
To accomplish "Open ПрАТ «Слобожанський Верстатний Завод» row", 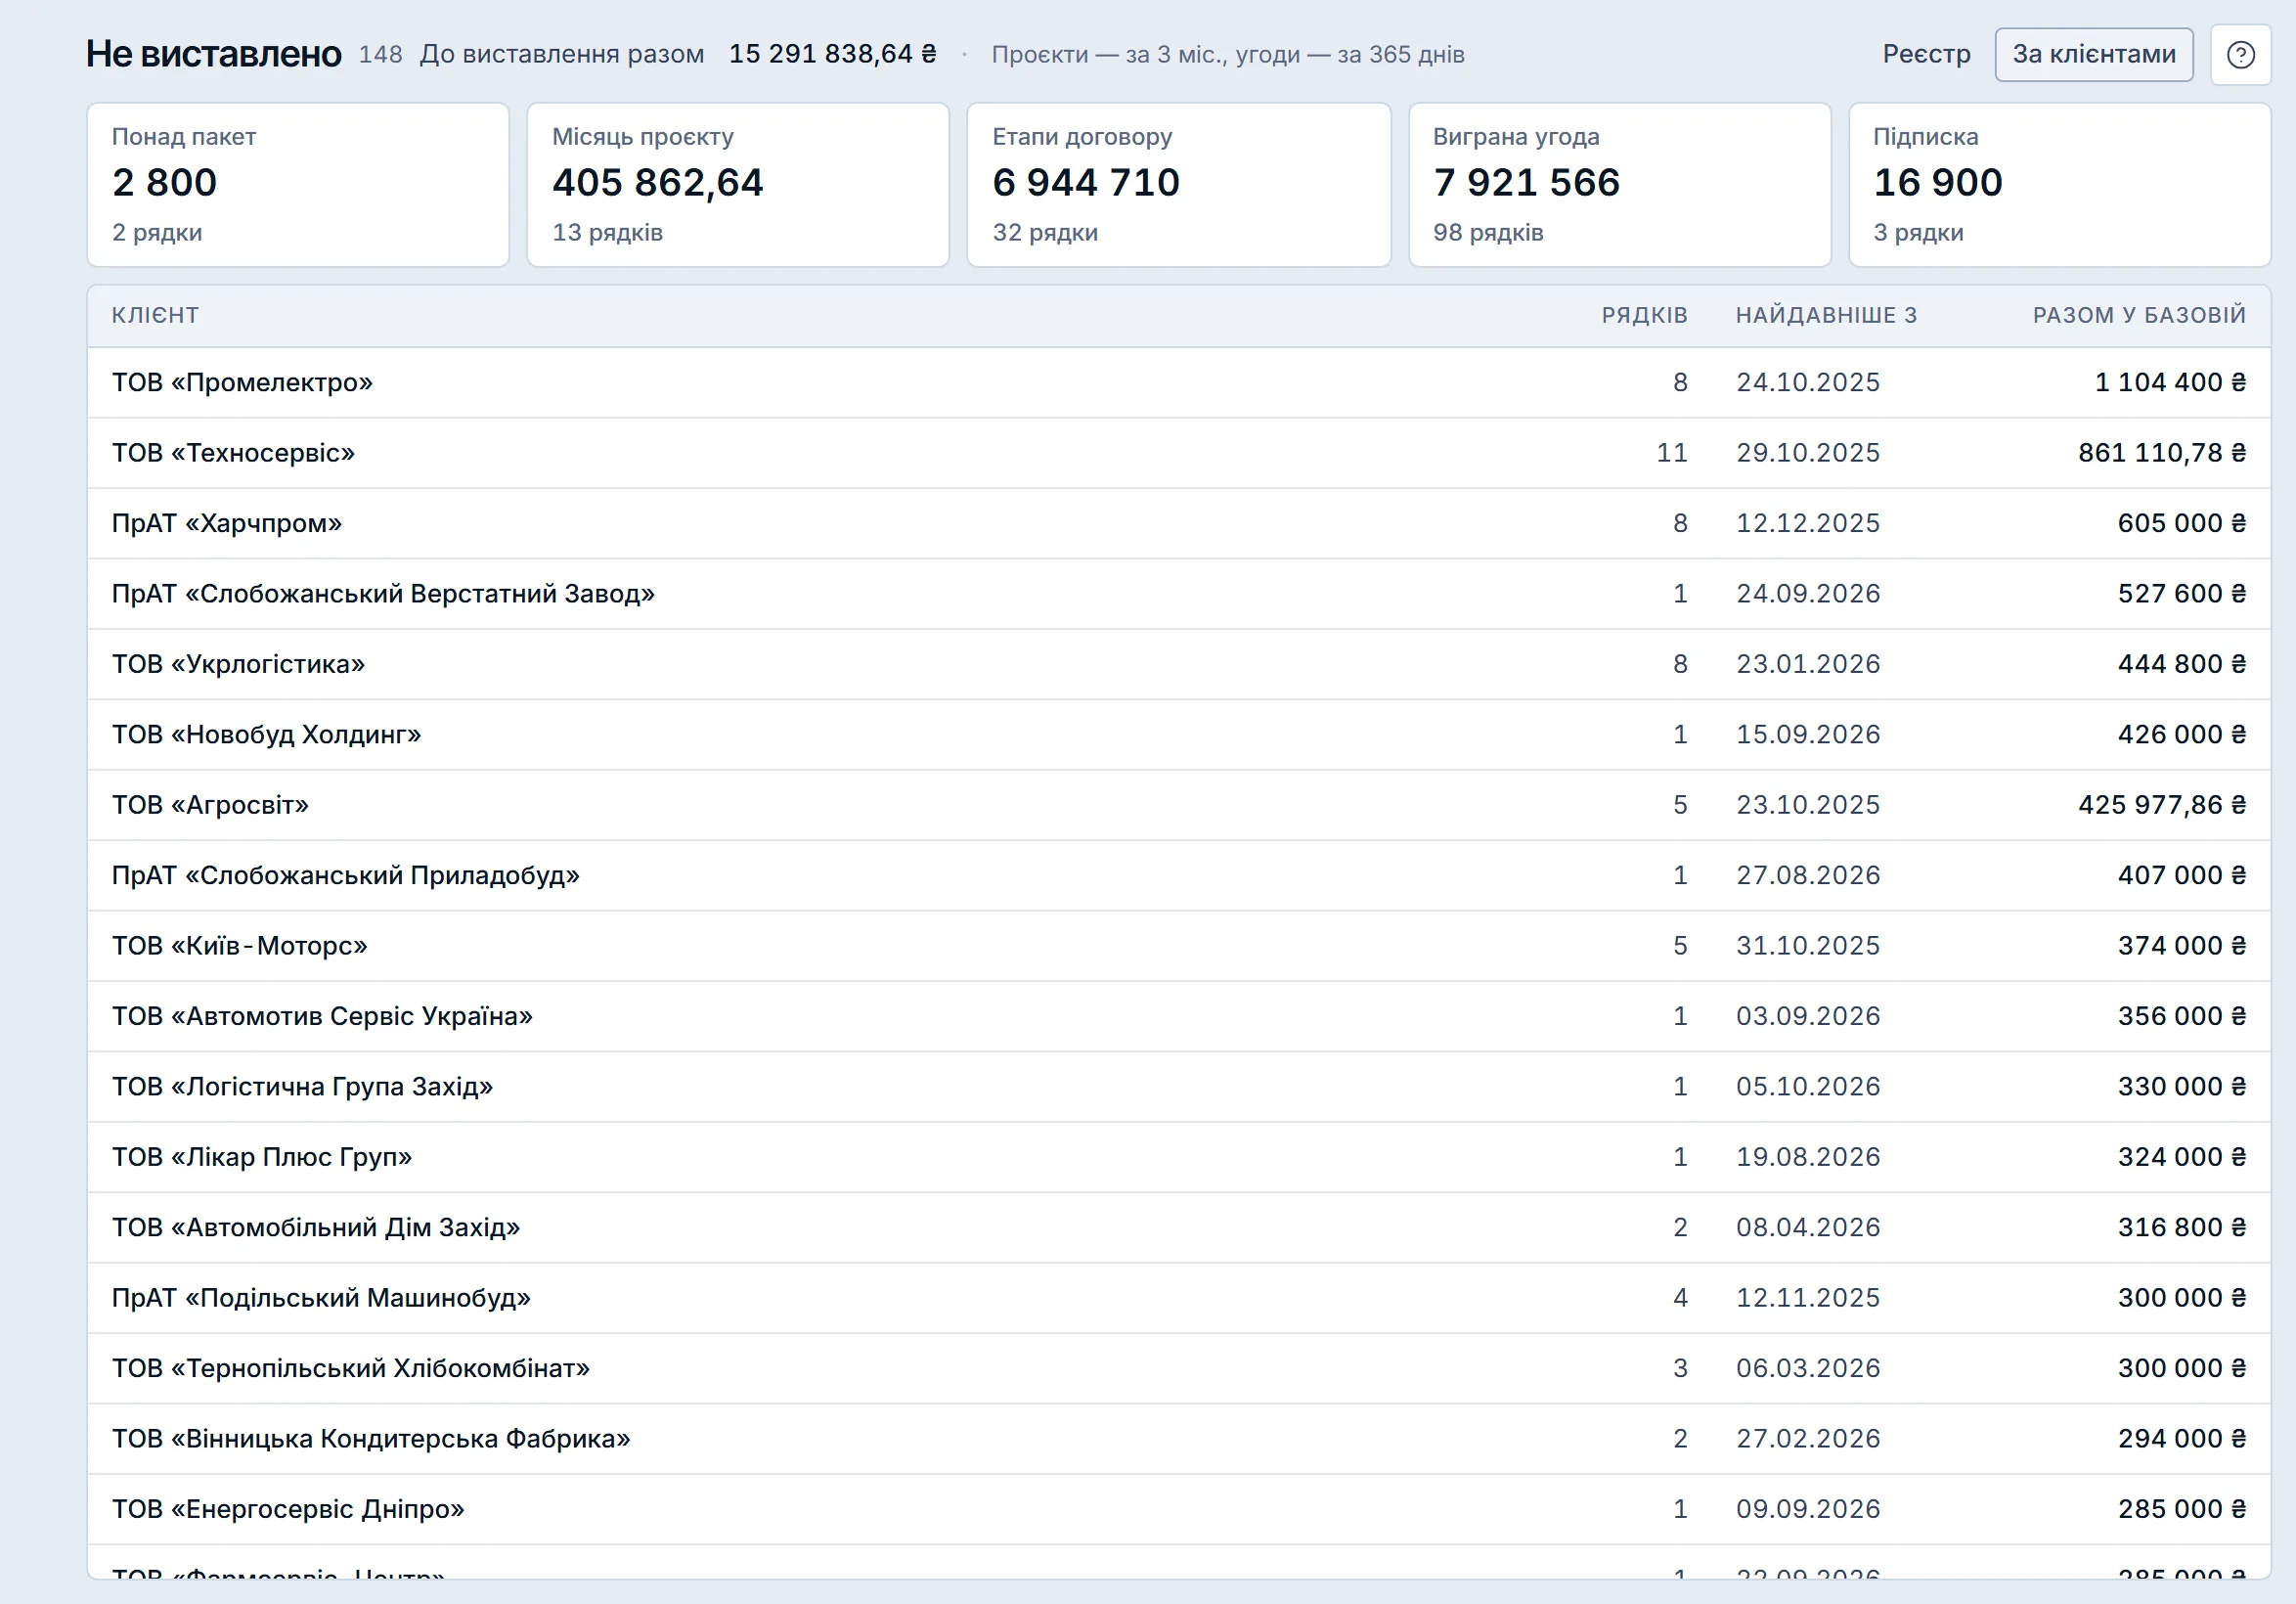I will click(x=1179, y=594).
